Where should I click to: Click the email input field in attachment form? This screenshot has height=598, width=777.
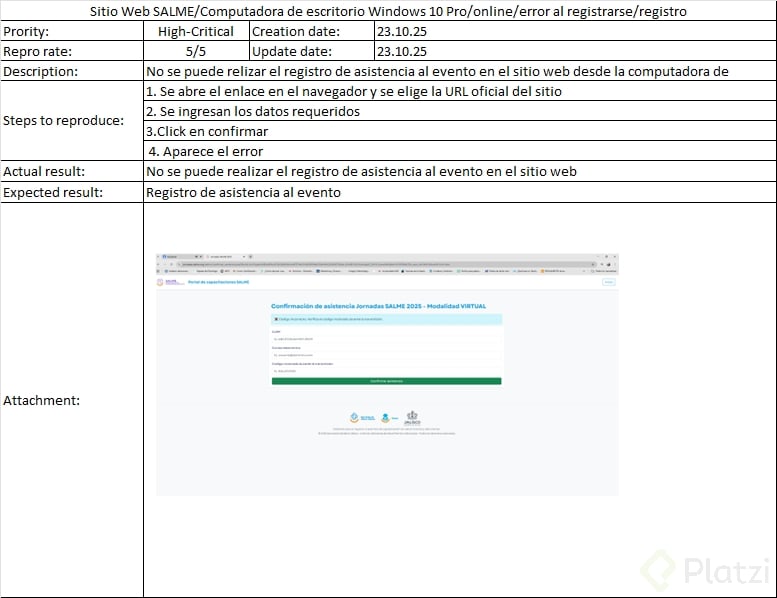pos(387,355)
